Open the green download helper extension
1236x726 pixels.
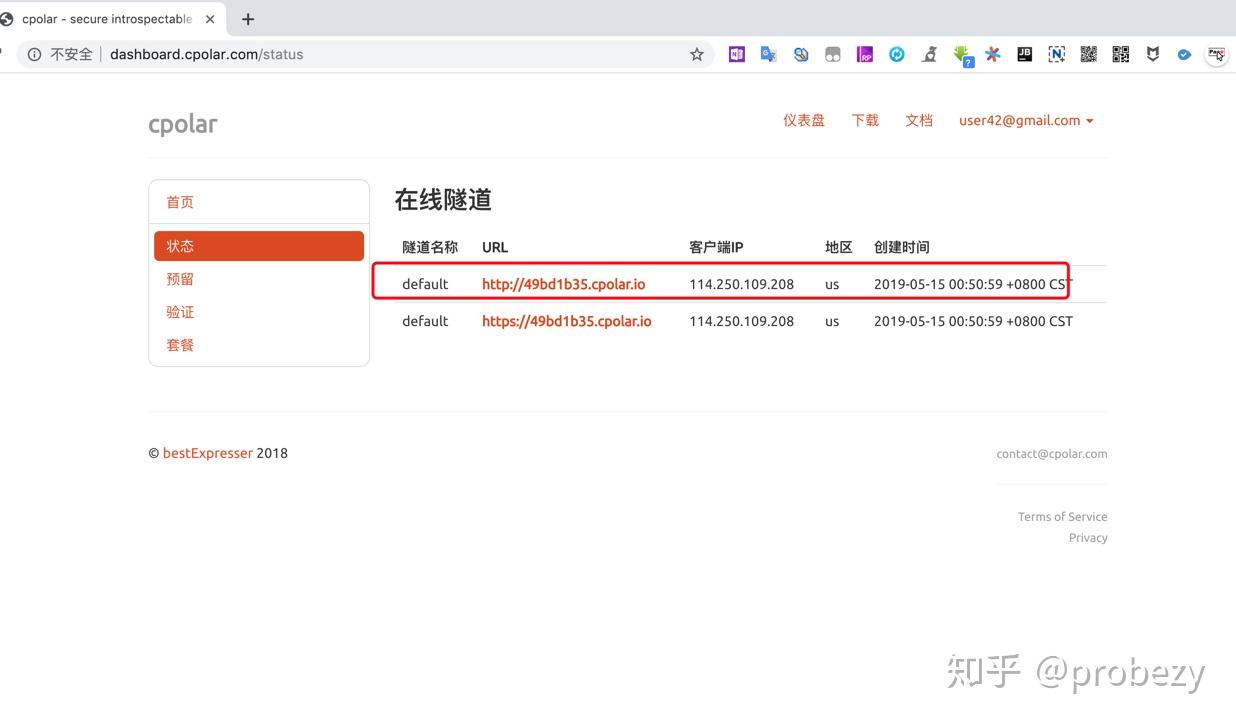[x=961, y=54]
